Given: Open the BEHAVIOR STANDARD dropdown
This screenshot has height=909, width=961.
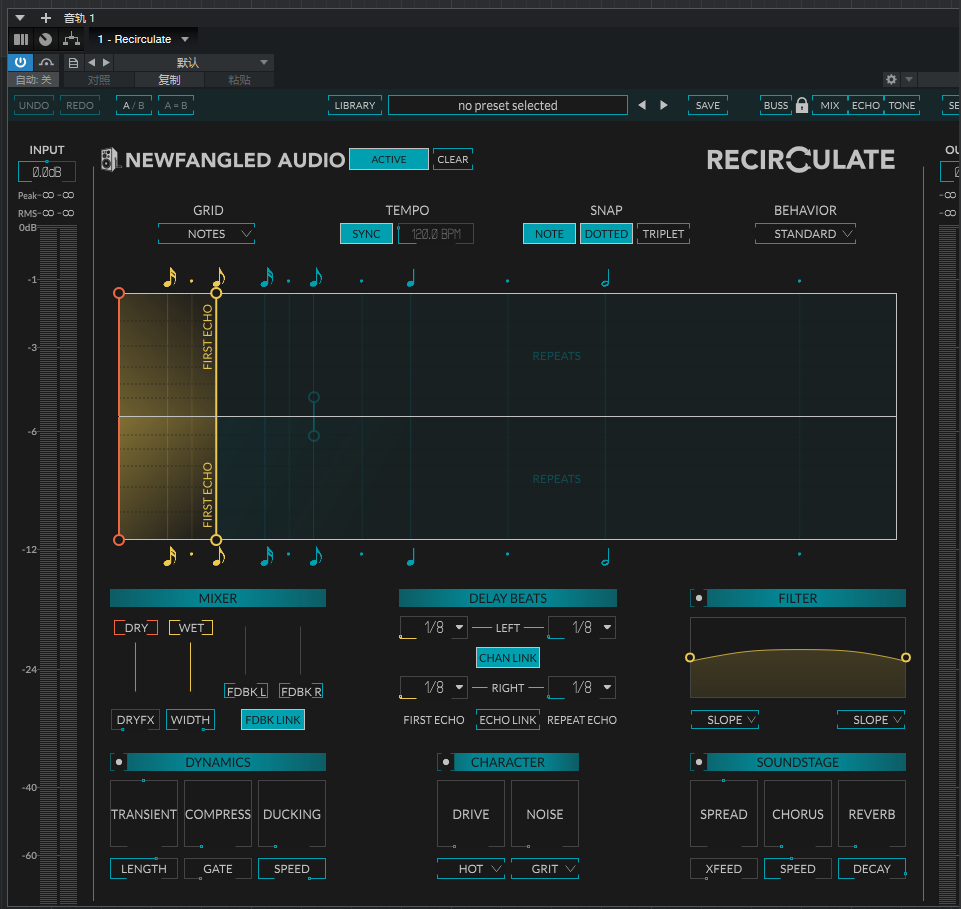Looking at the screenshot, I should coord(805,234).
